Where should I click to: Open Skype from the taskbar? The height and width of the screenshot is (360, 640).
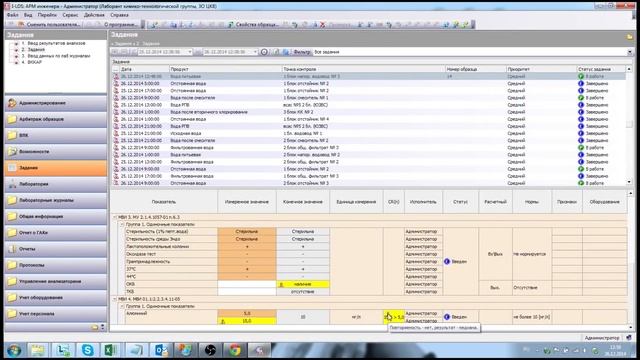coord(87,350)
